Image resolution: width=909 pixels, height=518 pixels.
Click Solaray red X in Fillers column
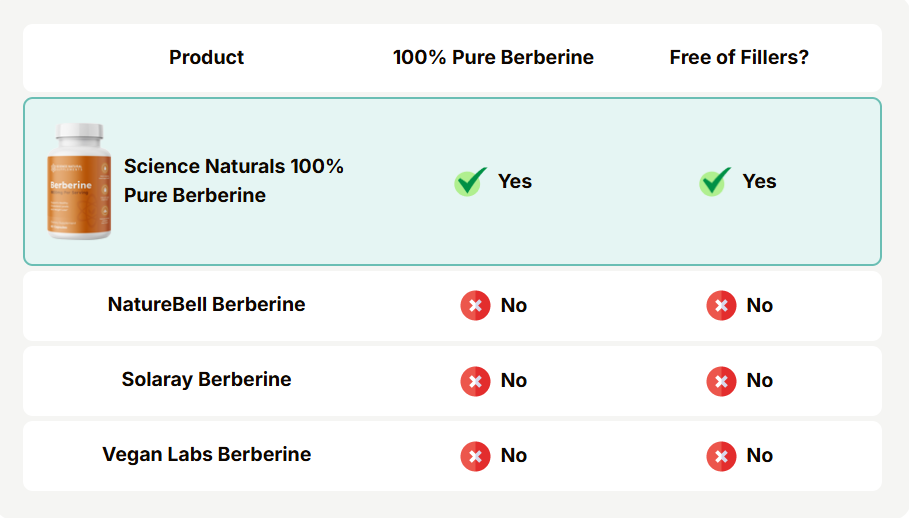tap(721, 380)
